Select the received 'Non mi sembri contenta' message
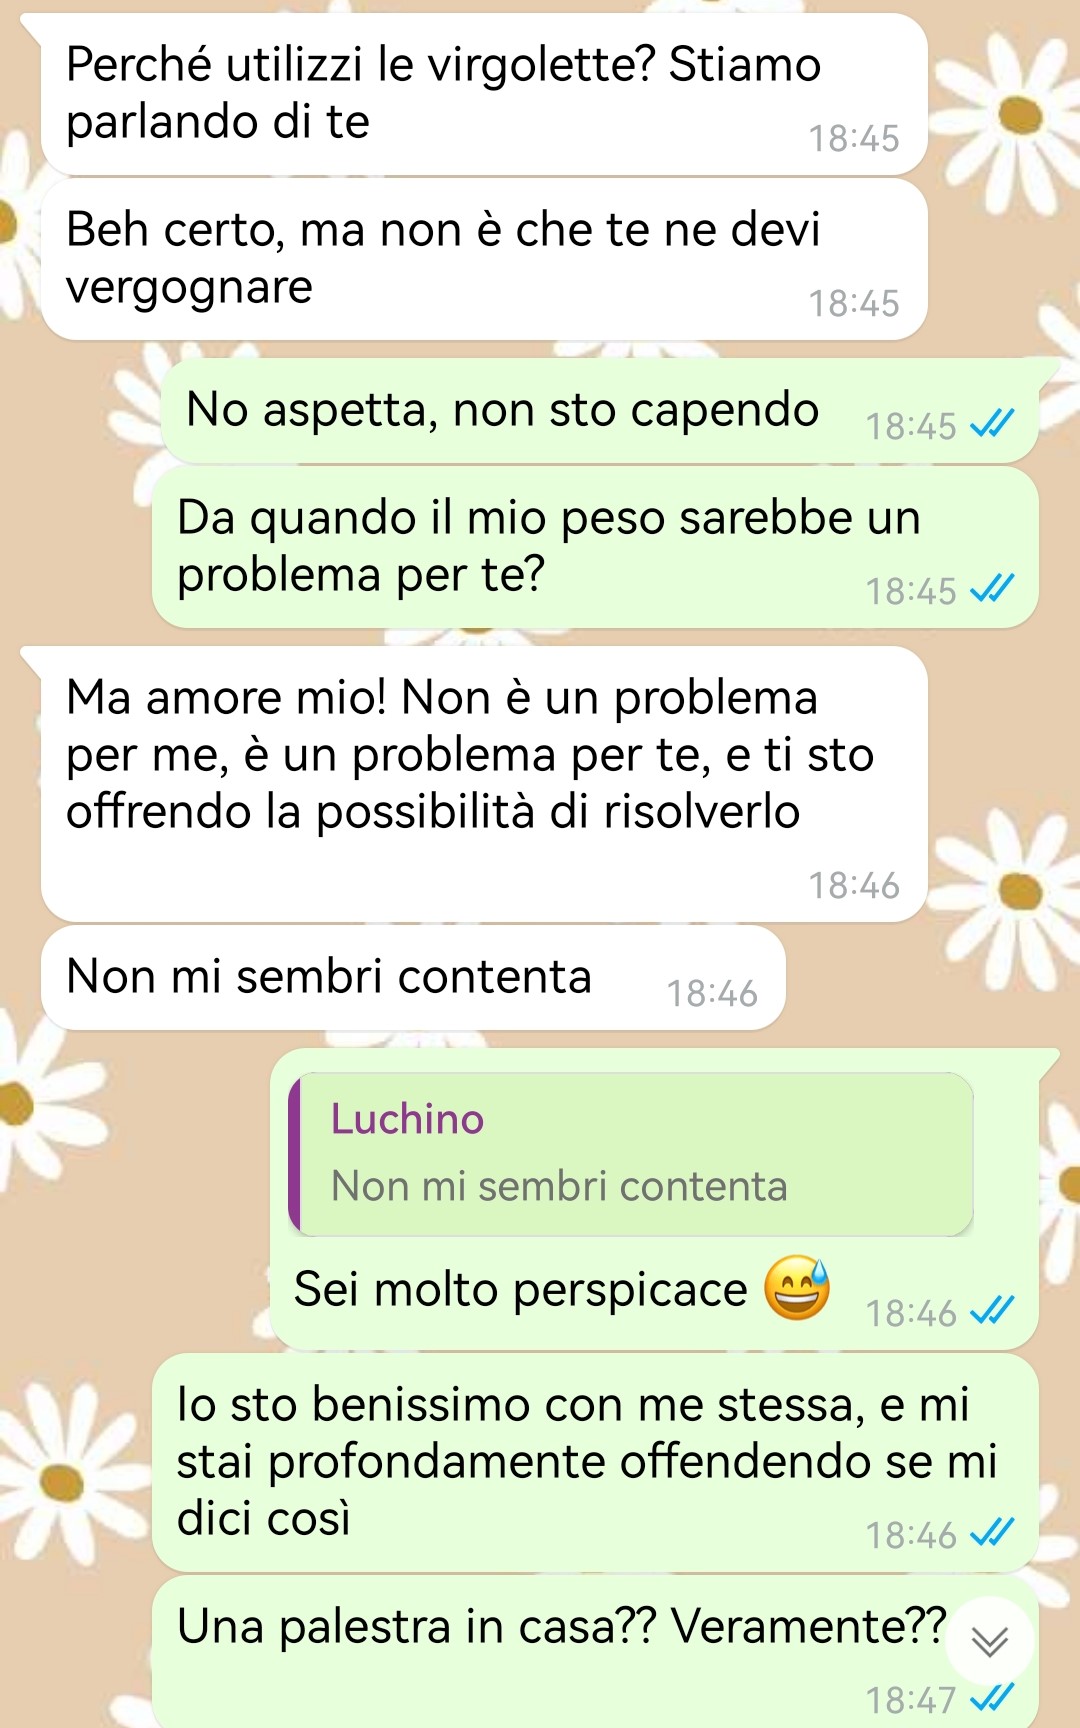 (x=413, y=978)
